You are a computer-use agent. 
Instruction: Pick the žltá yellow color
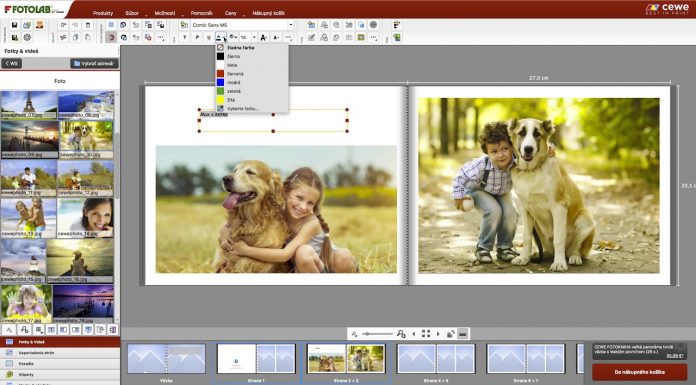252,100
